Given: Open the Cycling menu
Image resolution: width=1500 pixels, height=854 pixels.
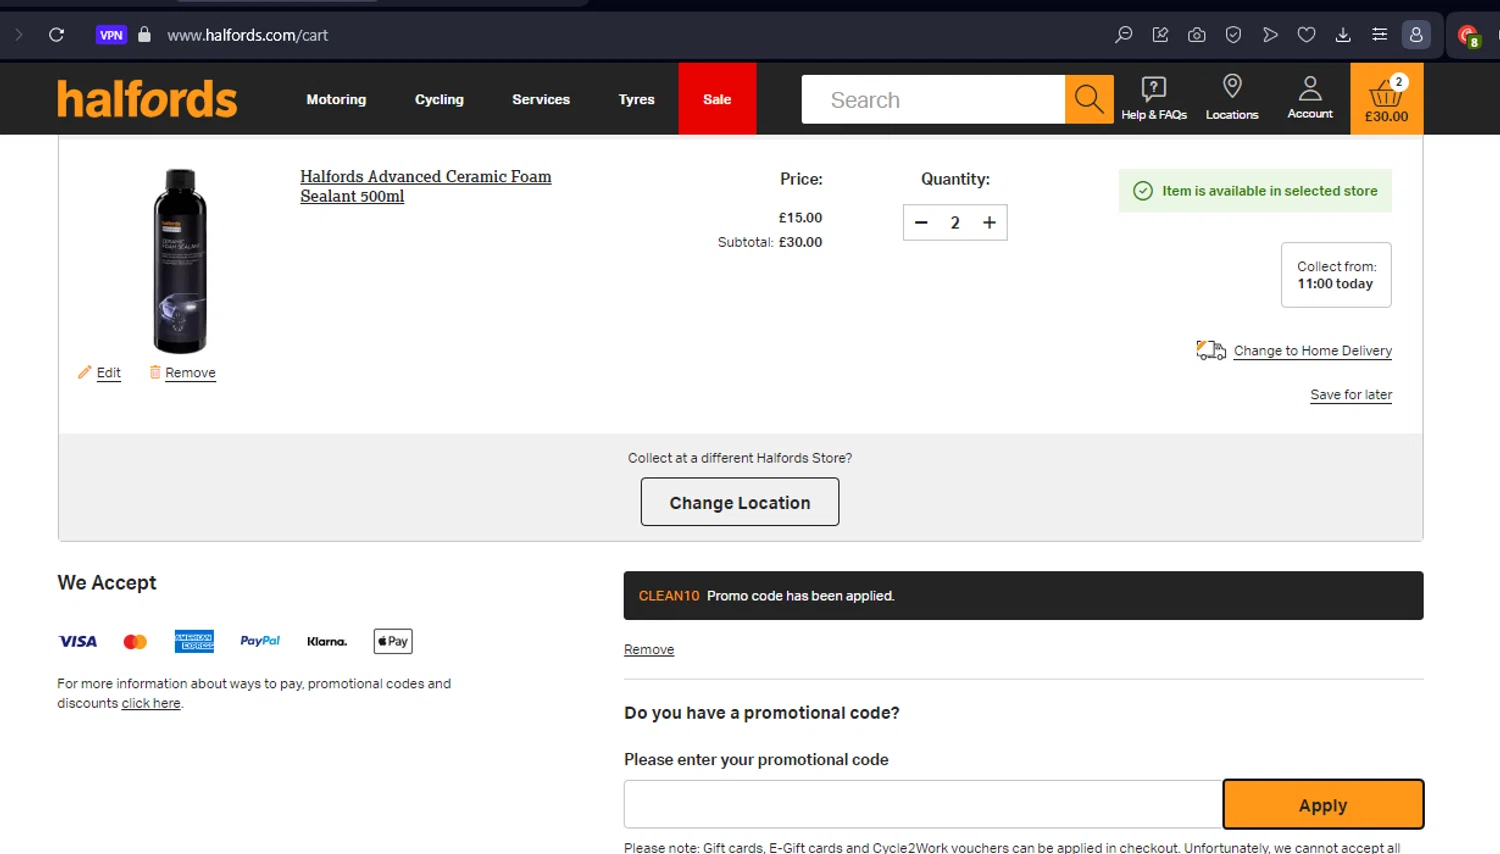Looking at the screenshot, I should pyautogui.click(x=439, y=99).
